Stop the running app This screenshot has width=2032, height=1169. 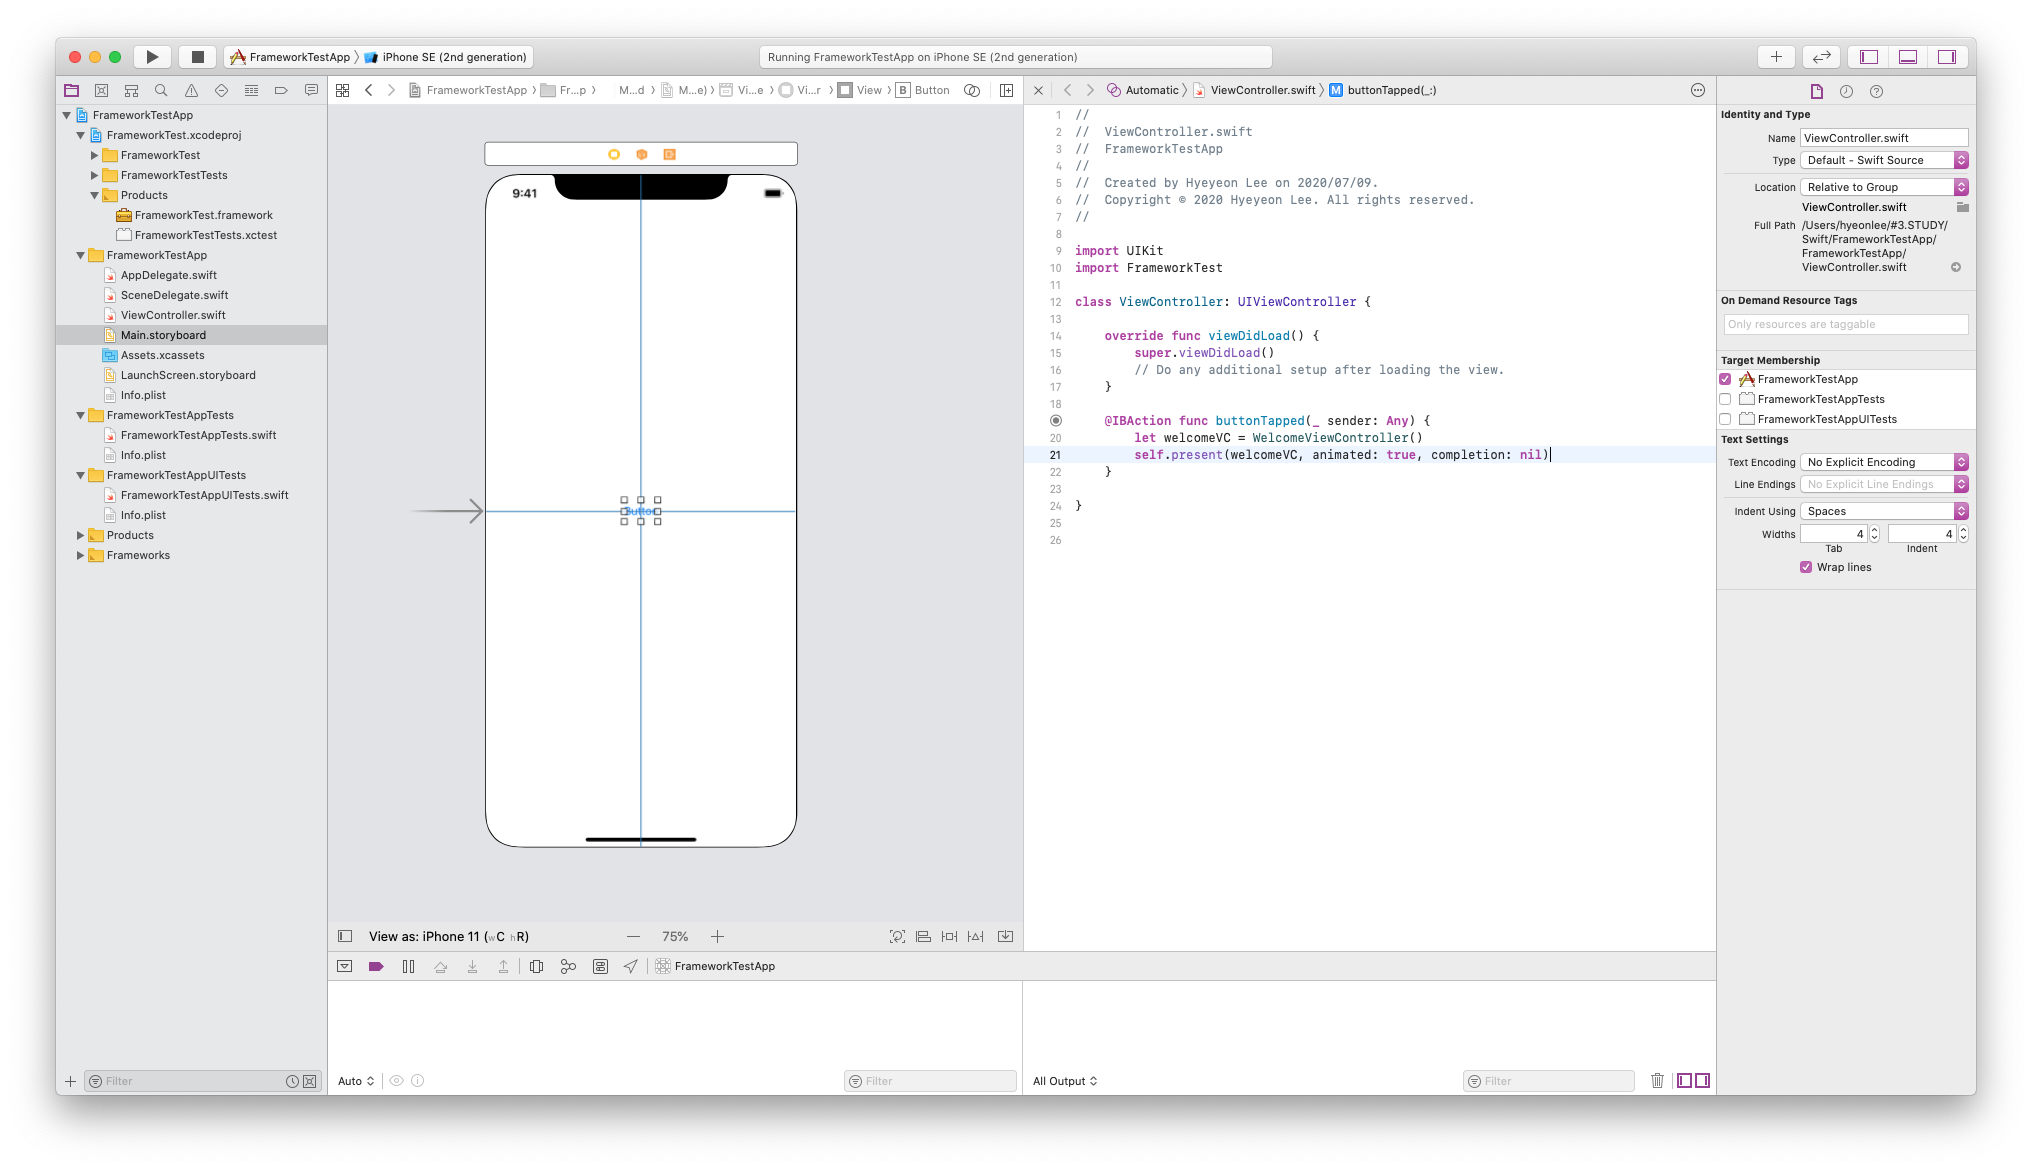coord(198,57)
